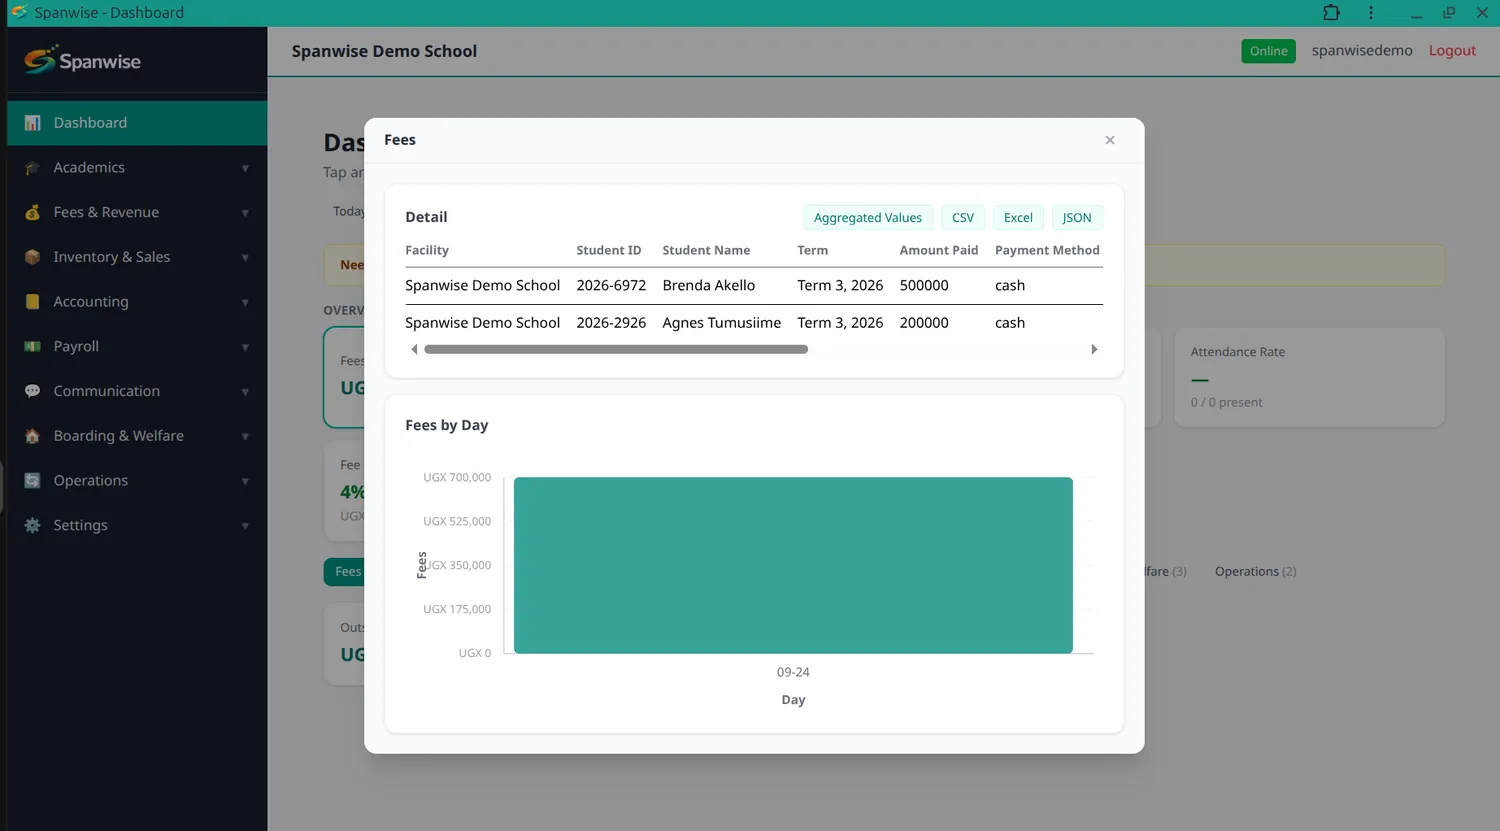Switch to Aggregated Values view
Viewport: 1500px width, 831px height.
tap(868, 218)
